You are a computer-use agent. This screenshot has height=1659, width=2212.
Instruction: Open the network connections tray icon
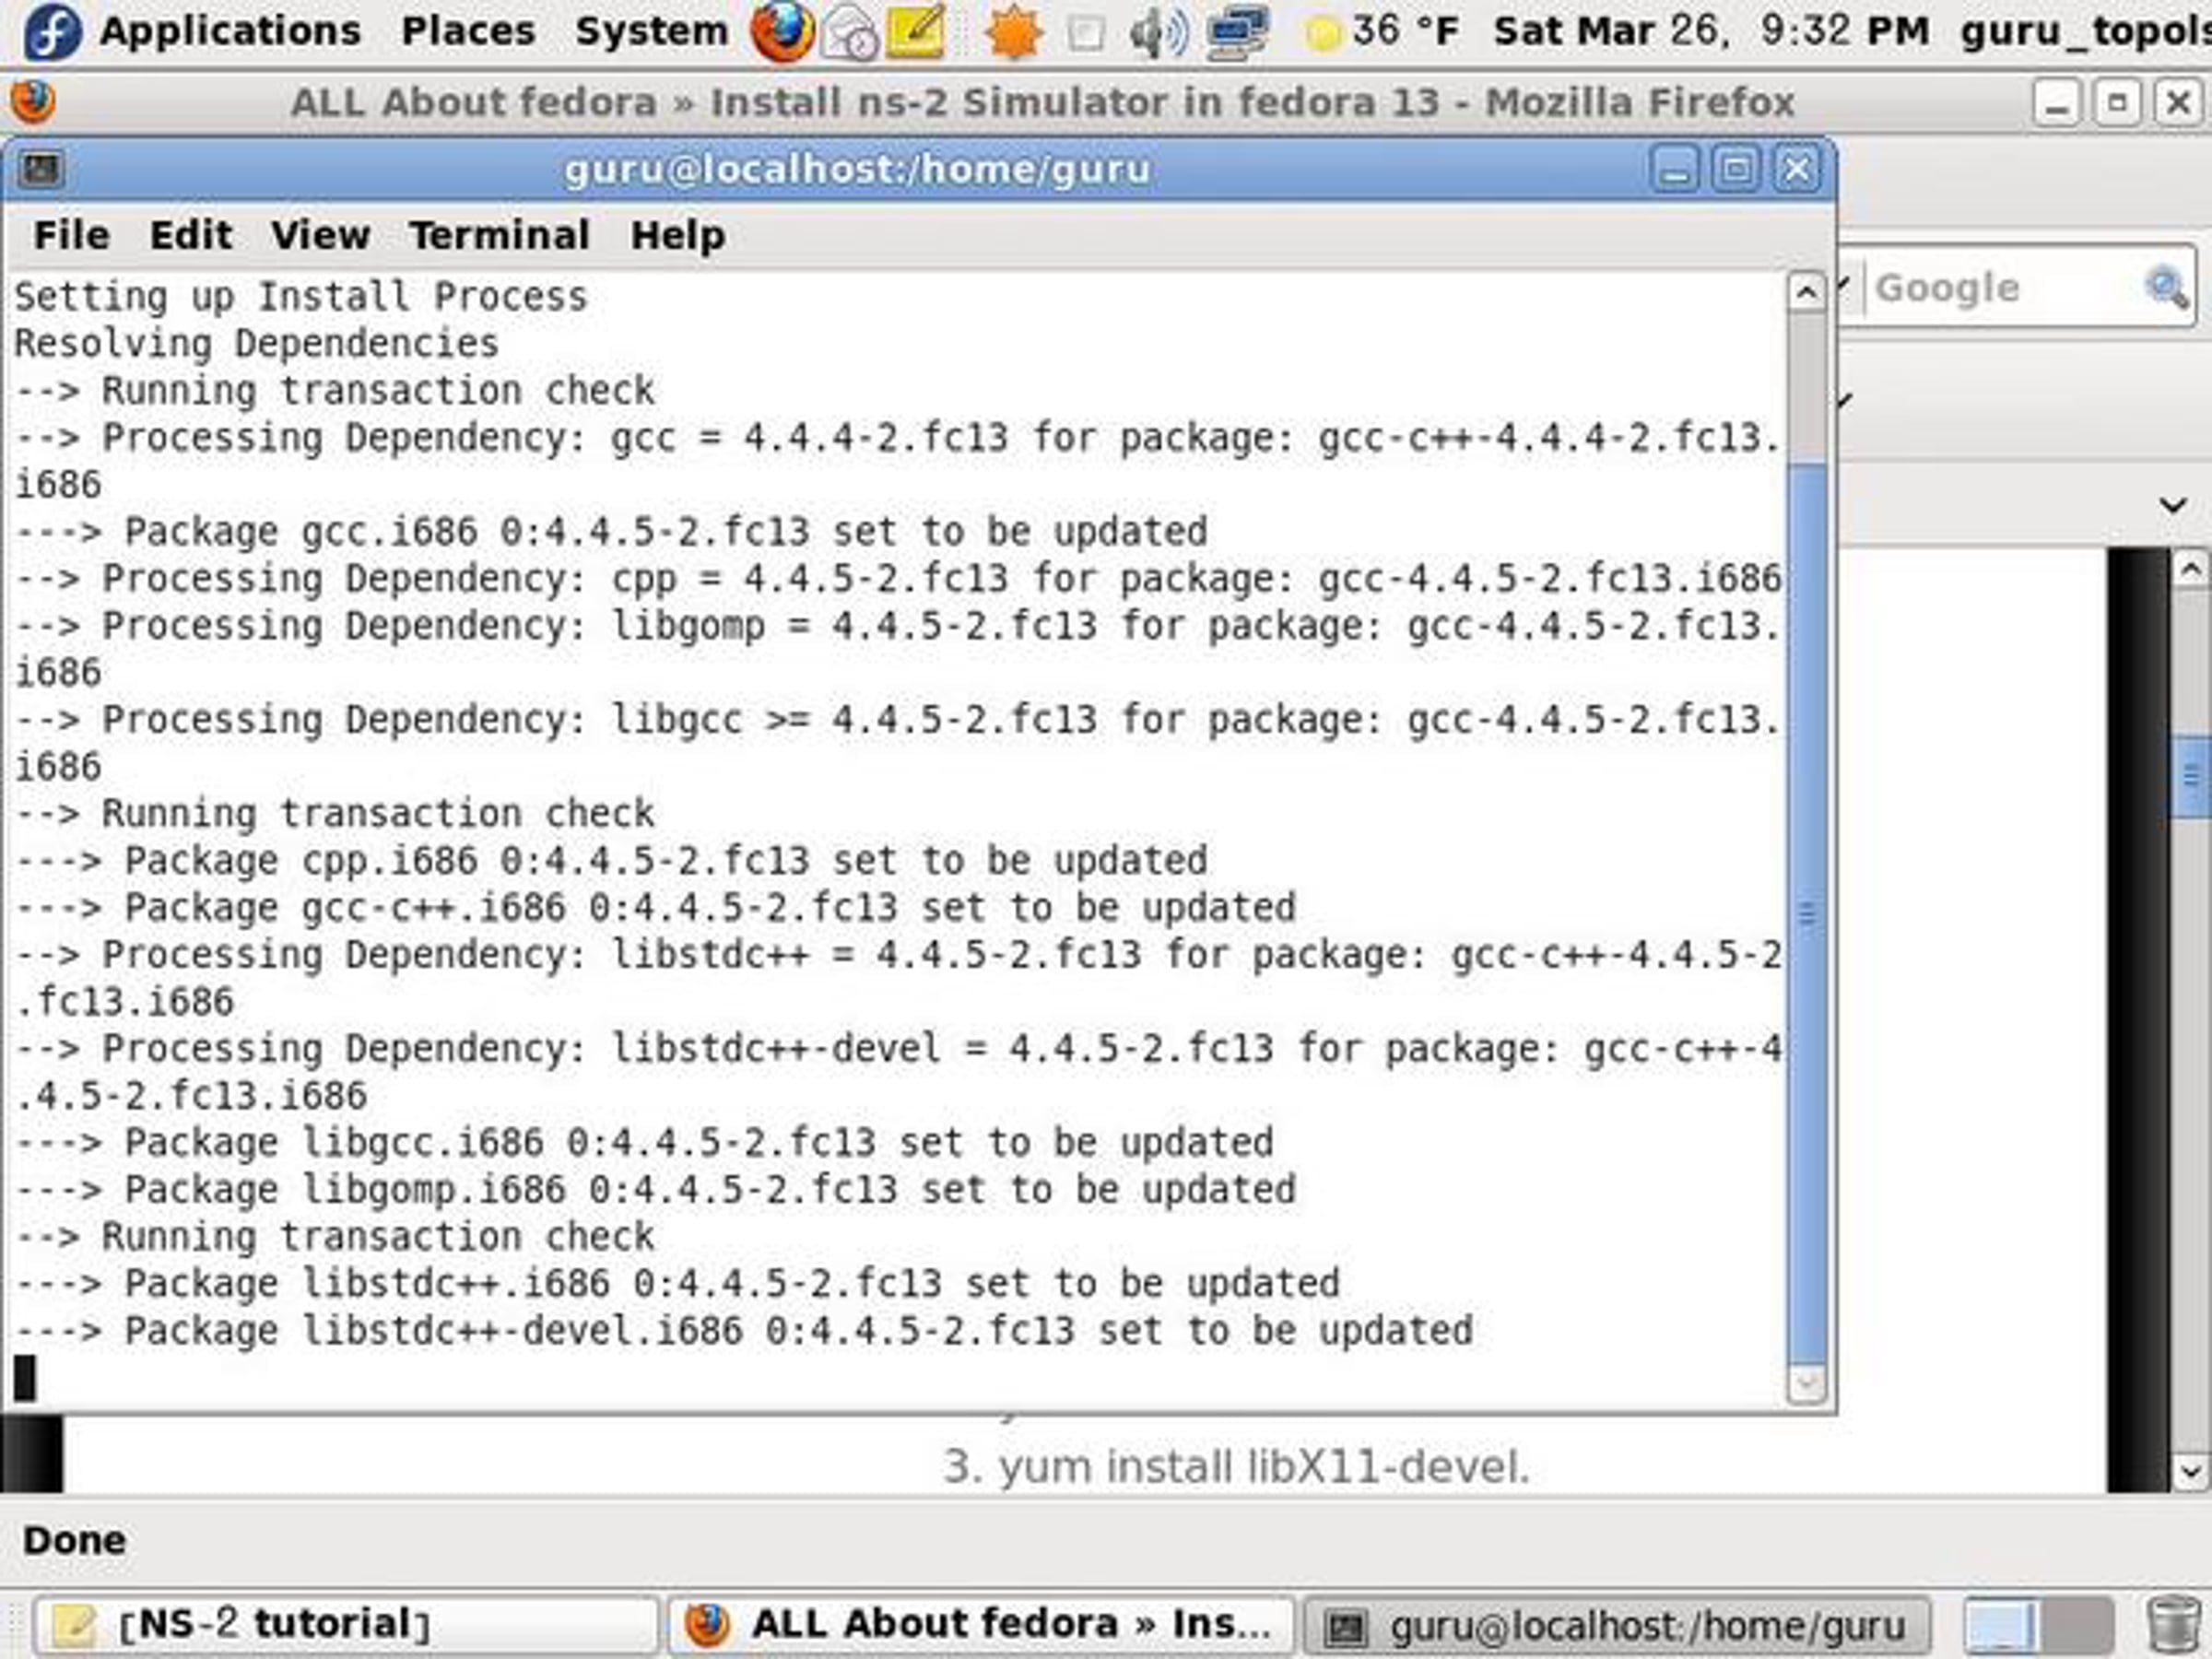tap(1237, 32)
